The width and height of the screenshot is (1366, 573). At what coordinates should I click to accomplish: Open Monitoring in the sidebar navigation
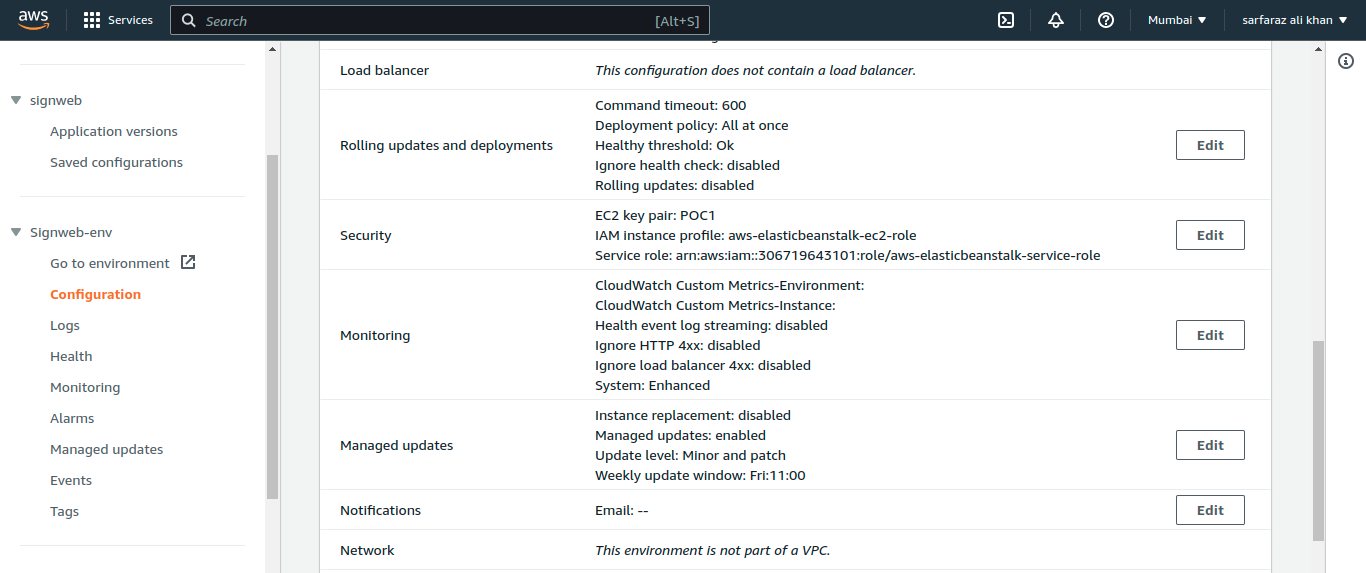(85, 387)
